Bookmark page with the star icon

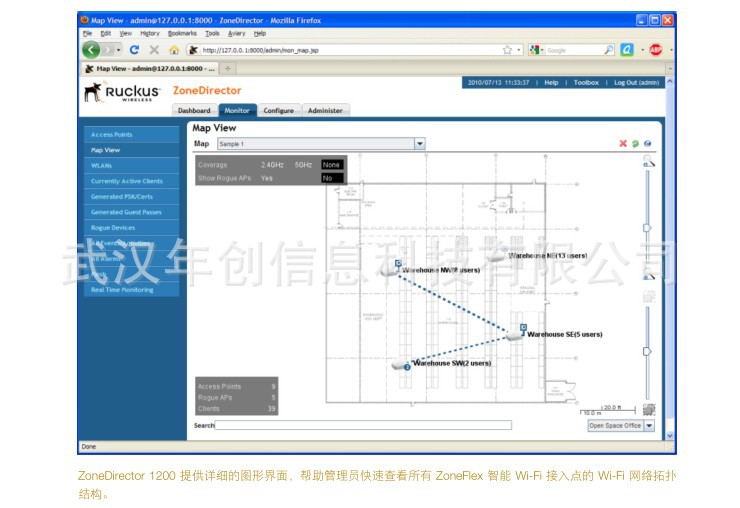click(x=507, y=50)
